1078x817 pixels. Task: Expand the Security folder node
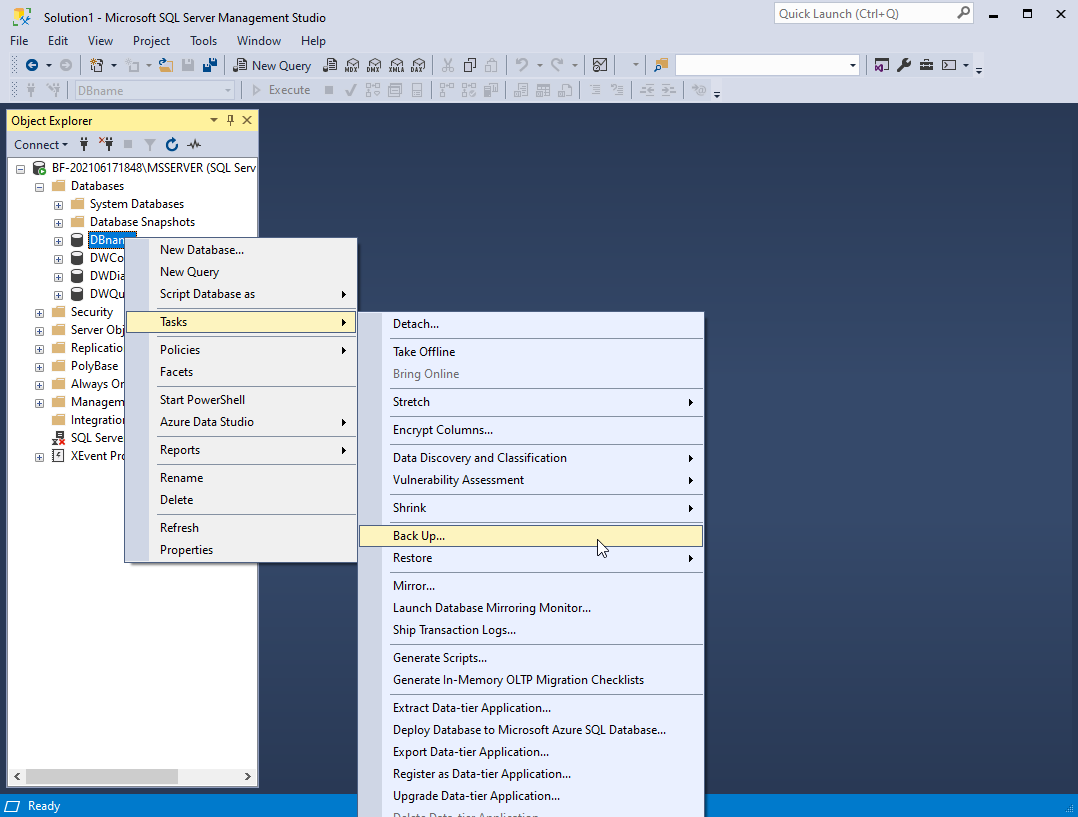point(40,313)
